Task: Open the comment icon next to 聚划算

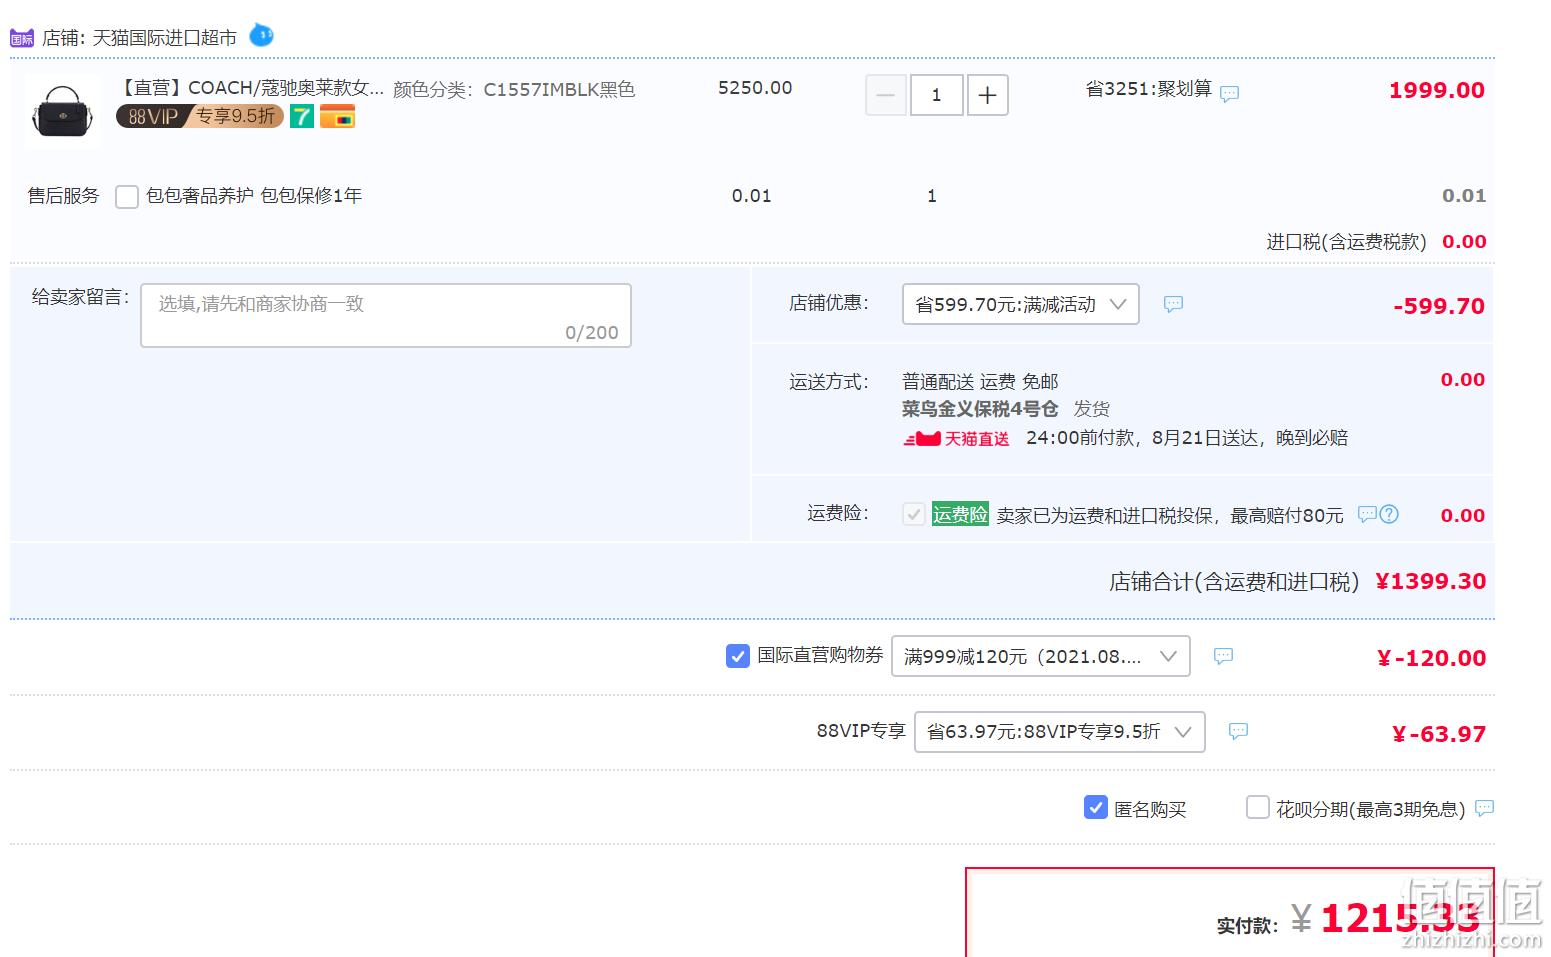Action: (1230, 93)
